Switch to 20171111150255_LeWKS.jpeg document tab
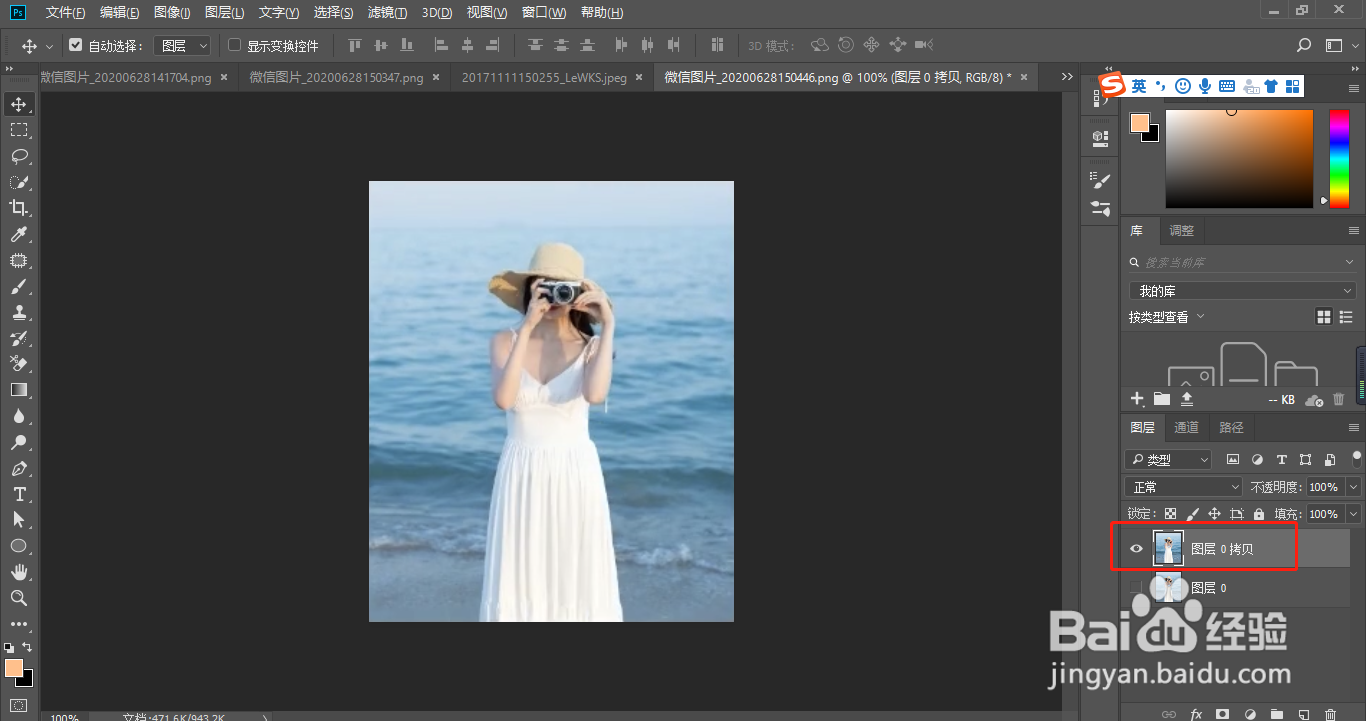Screen dimensions: 1366x721 click(x=544, y=77)
